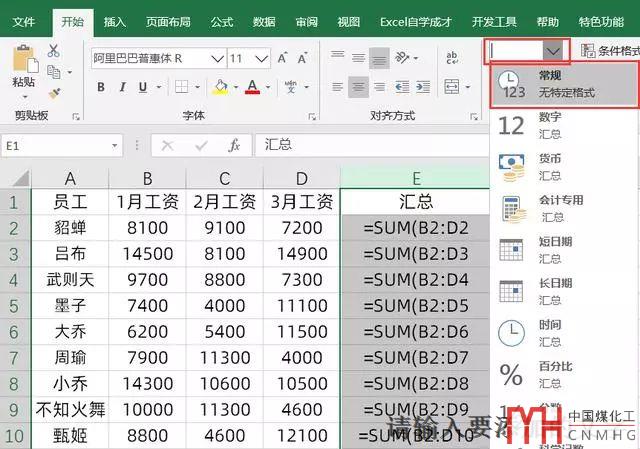Collapse the number format dropdown arrow
Image resolution: width=640 pixels, height=449 pixels.
click(553, 50)
